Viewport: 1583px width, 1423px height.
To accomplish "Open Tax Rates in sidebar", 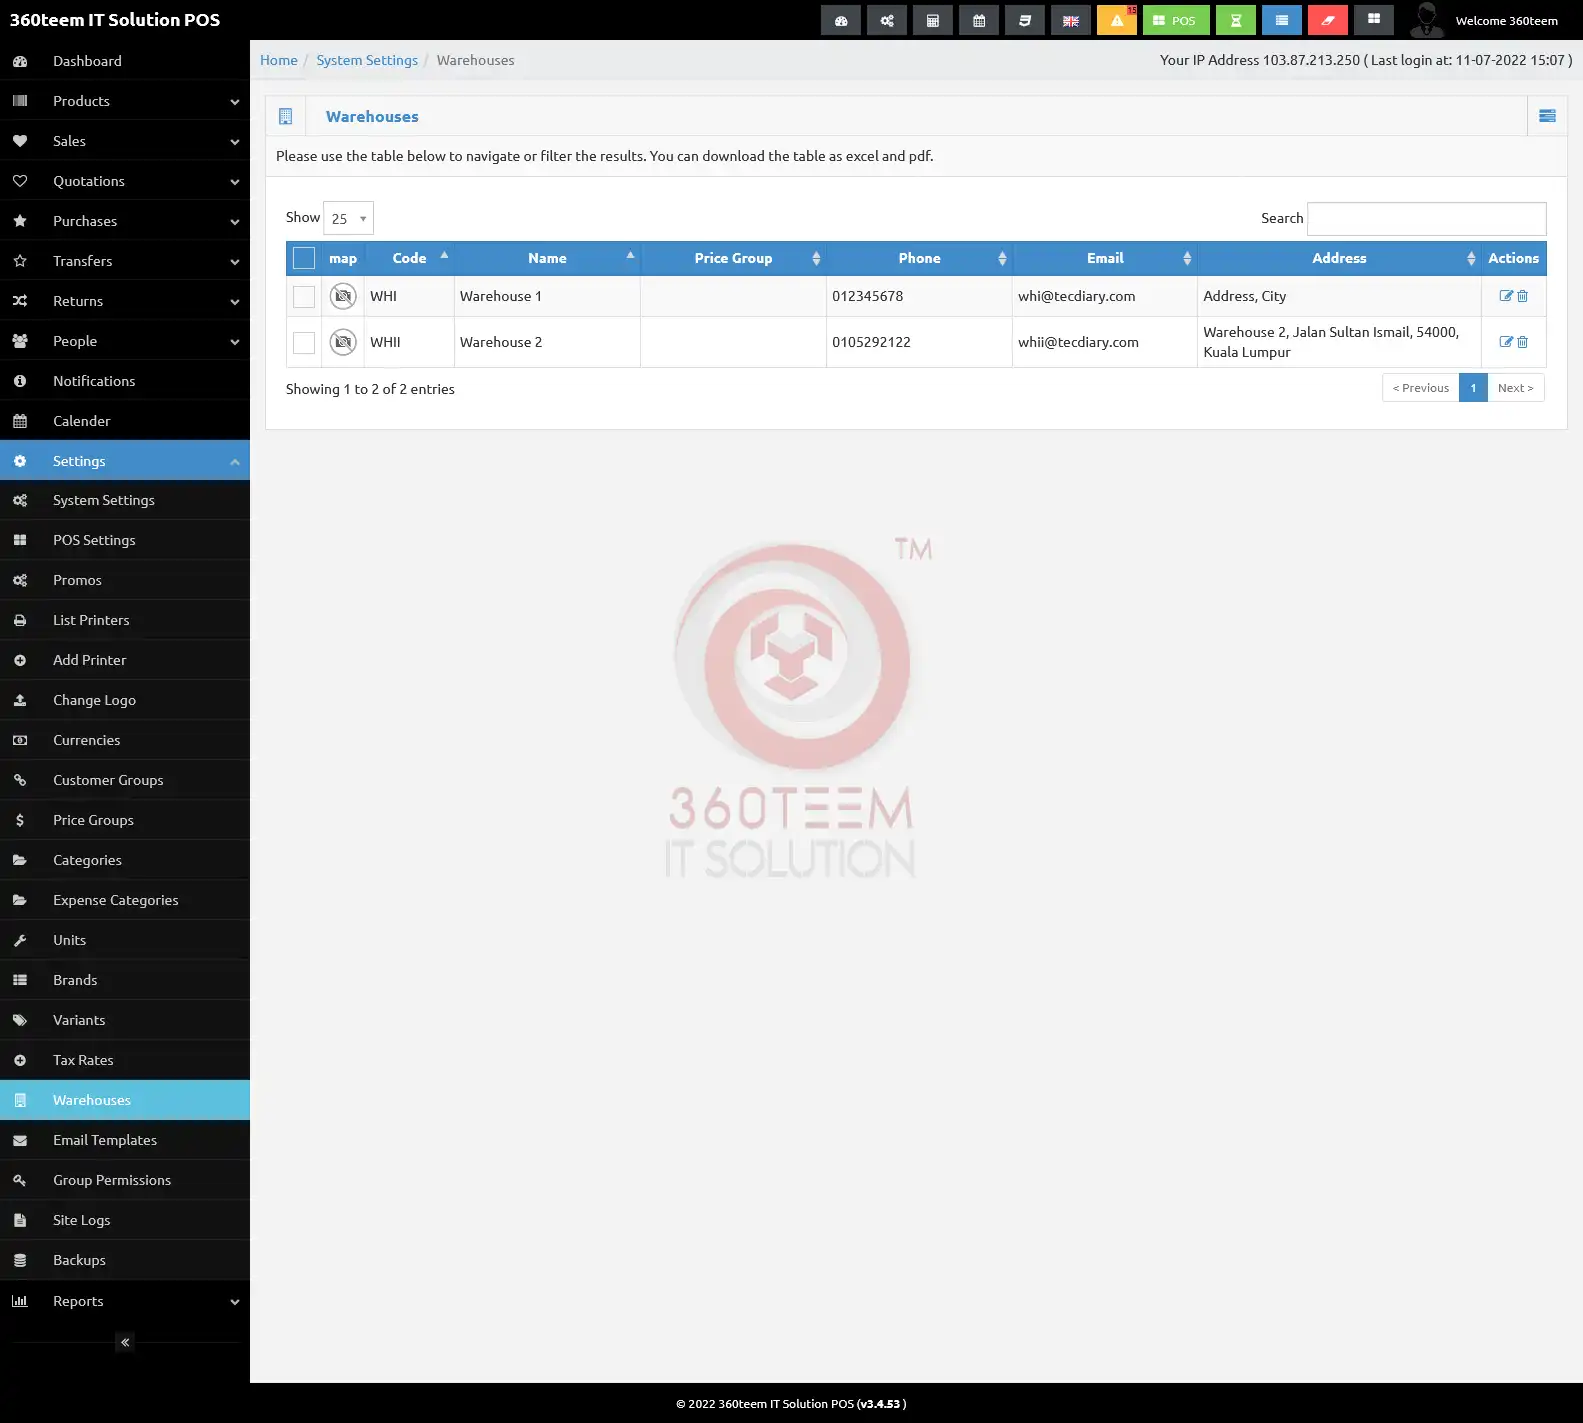I will tap(125, 1060).
